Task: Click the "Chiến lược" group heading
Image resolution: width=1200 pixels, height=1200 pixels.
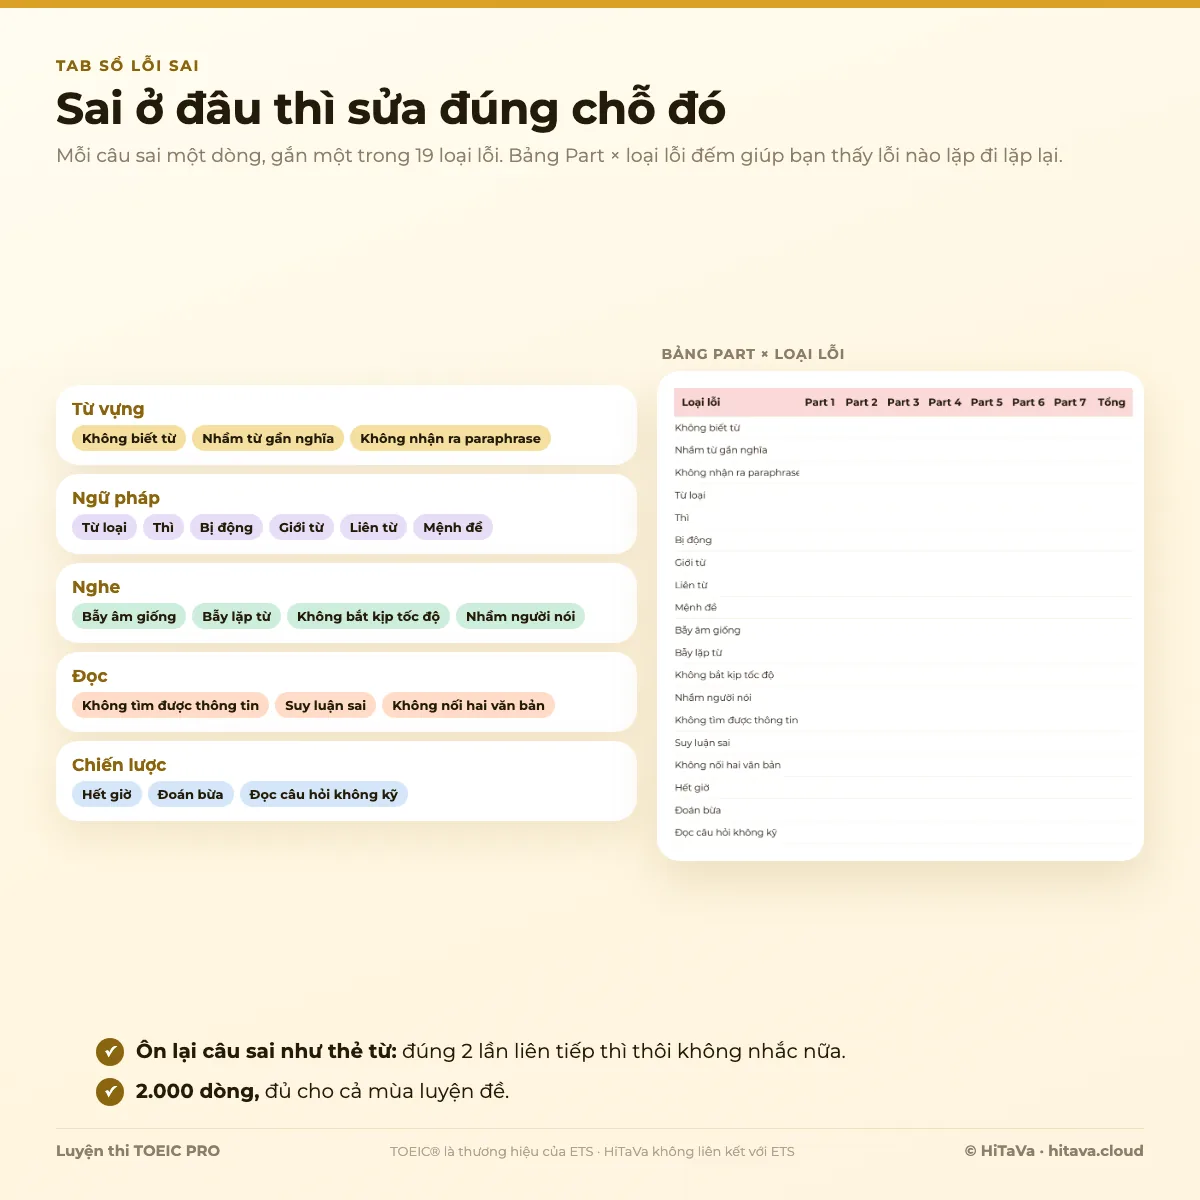Action: coord(119,765)
